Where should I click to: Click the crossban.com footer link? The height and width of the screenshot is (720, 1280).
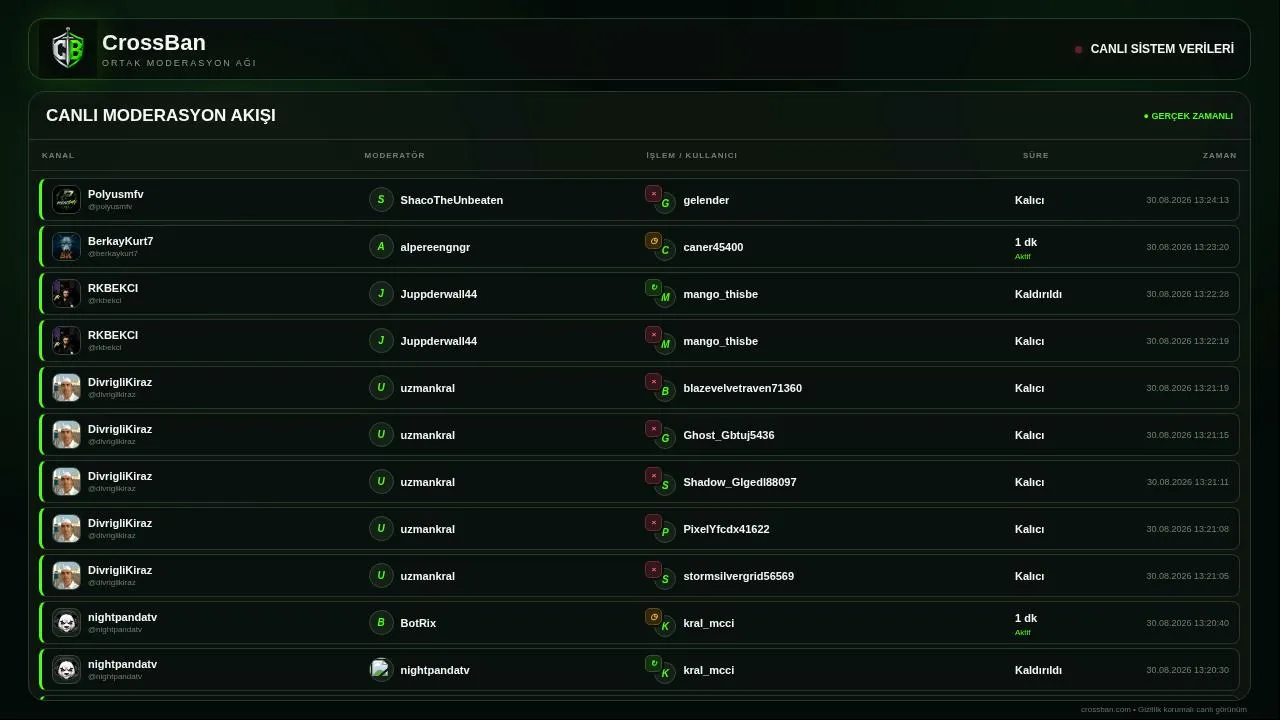point(1105,709)
